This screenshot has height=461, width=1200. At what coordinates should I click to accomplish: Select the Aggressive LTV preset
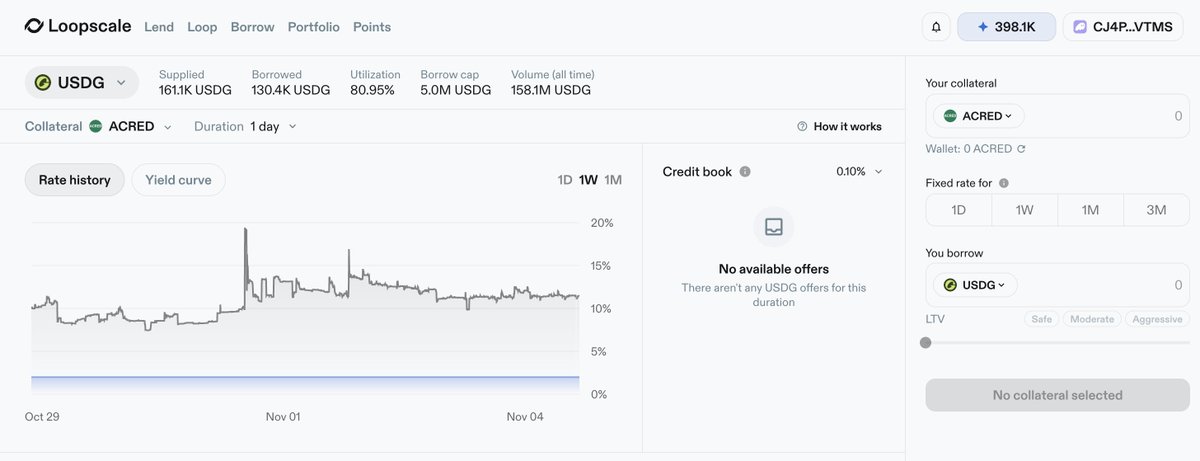pos(1157,319)
